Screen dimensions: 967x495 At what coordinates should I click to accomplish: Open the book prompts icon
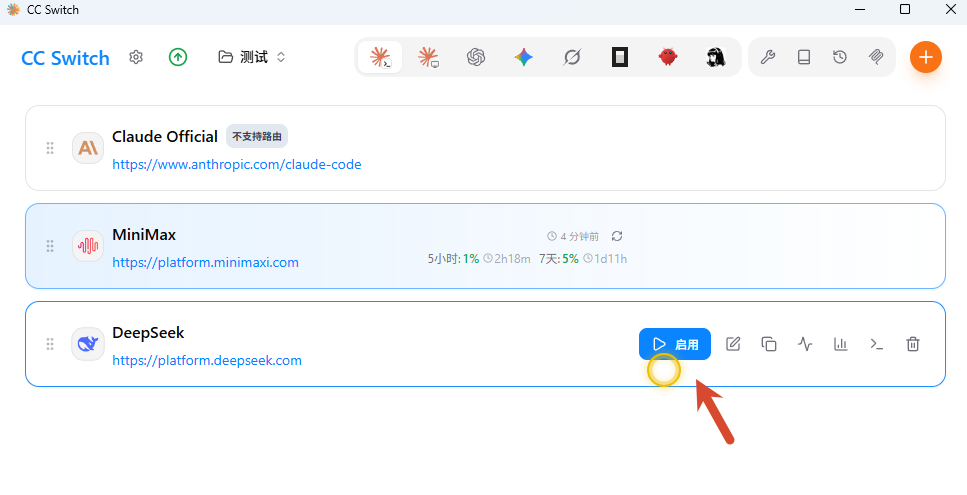pos(804,57)
